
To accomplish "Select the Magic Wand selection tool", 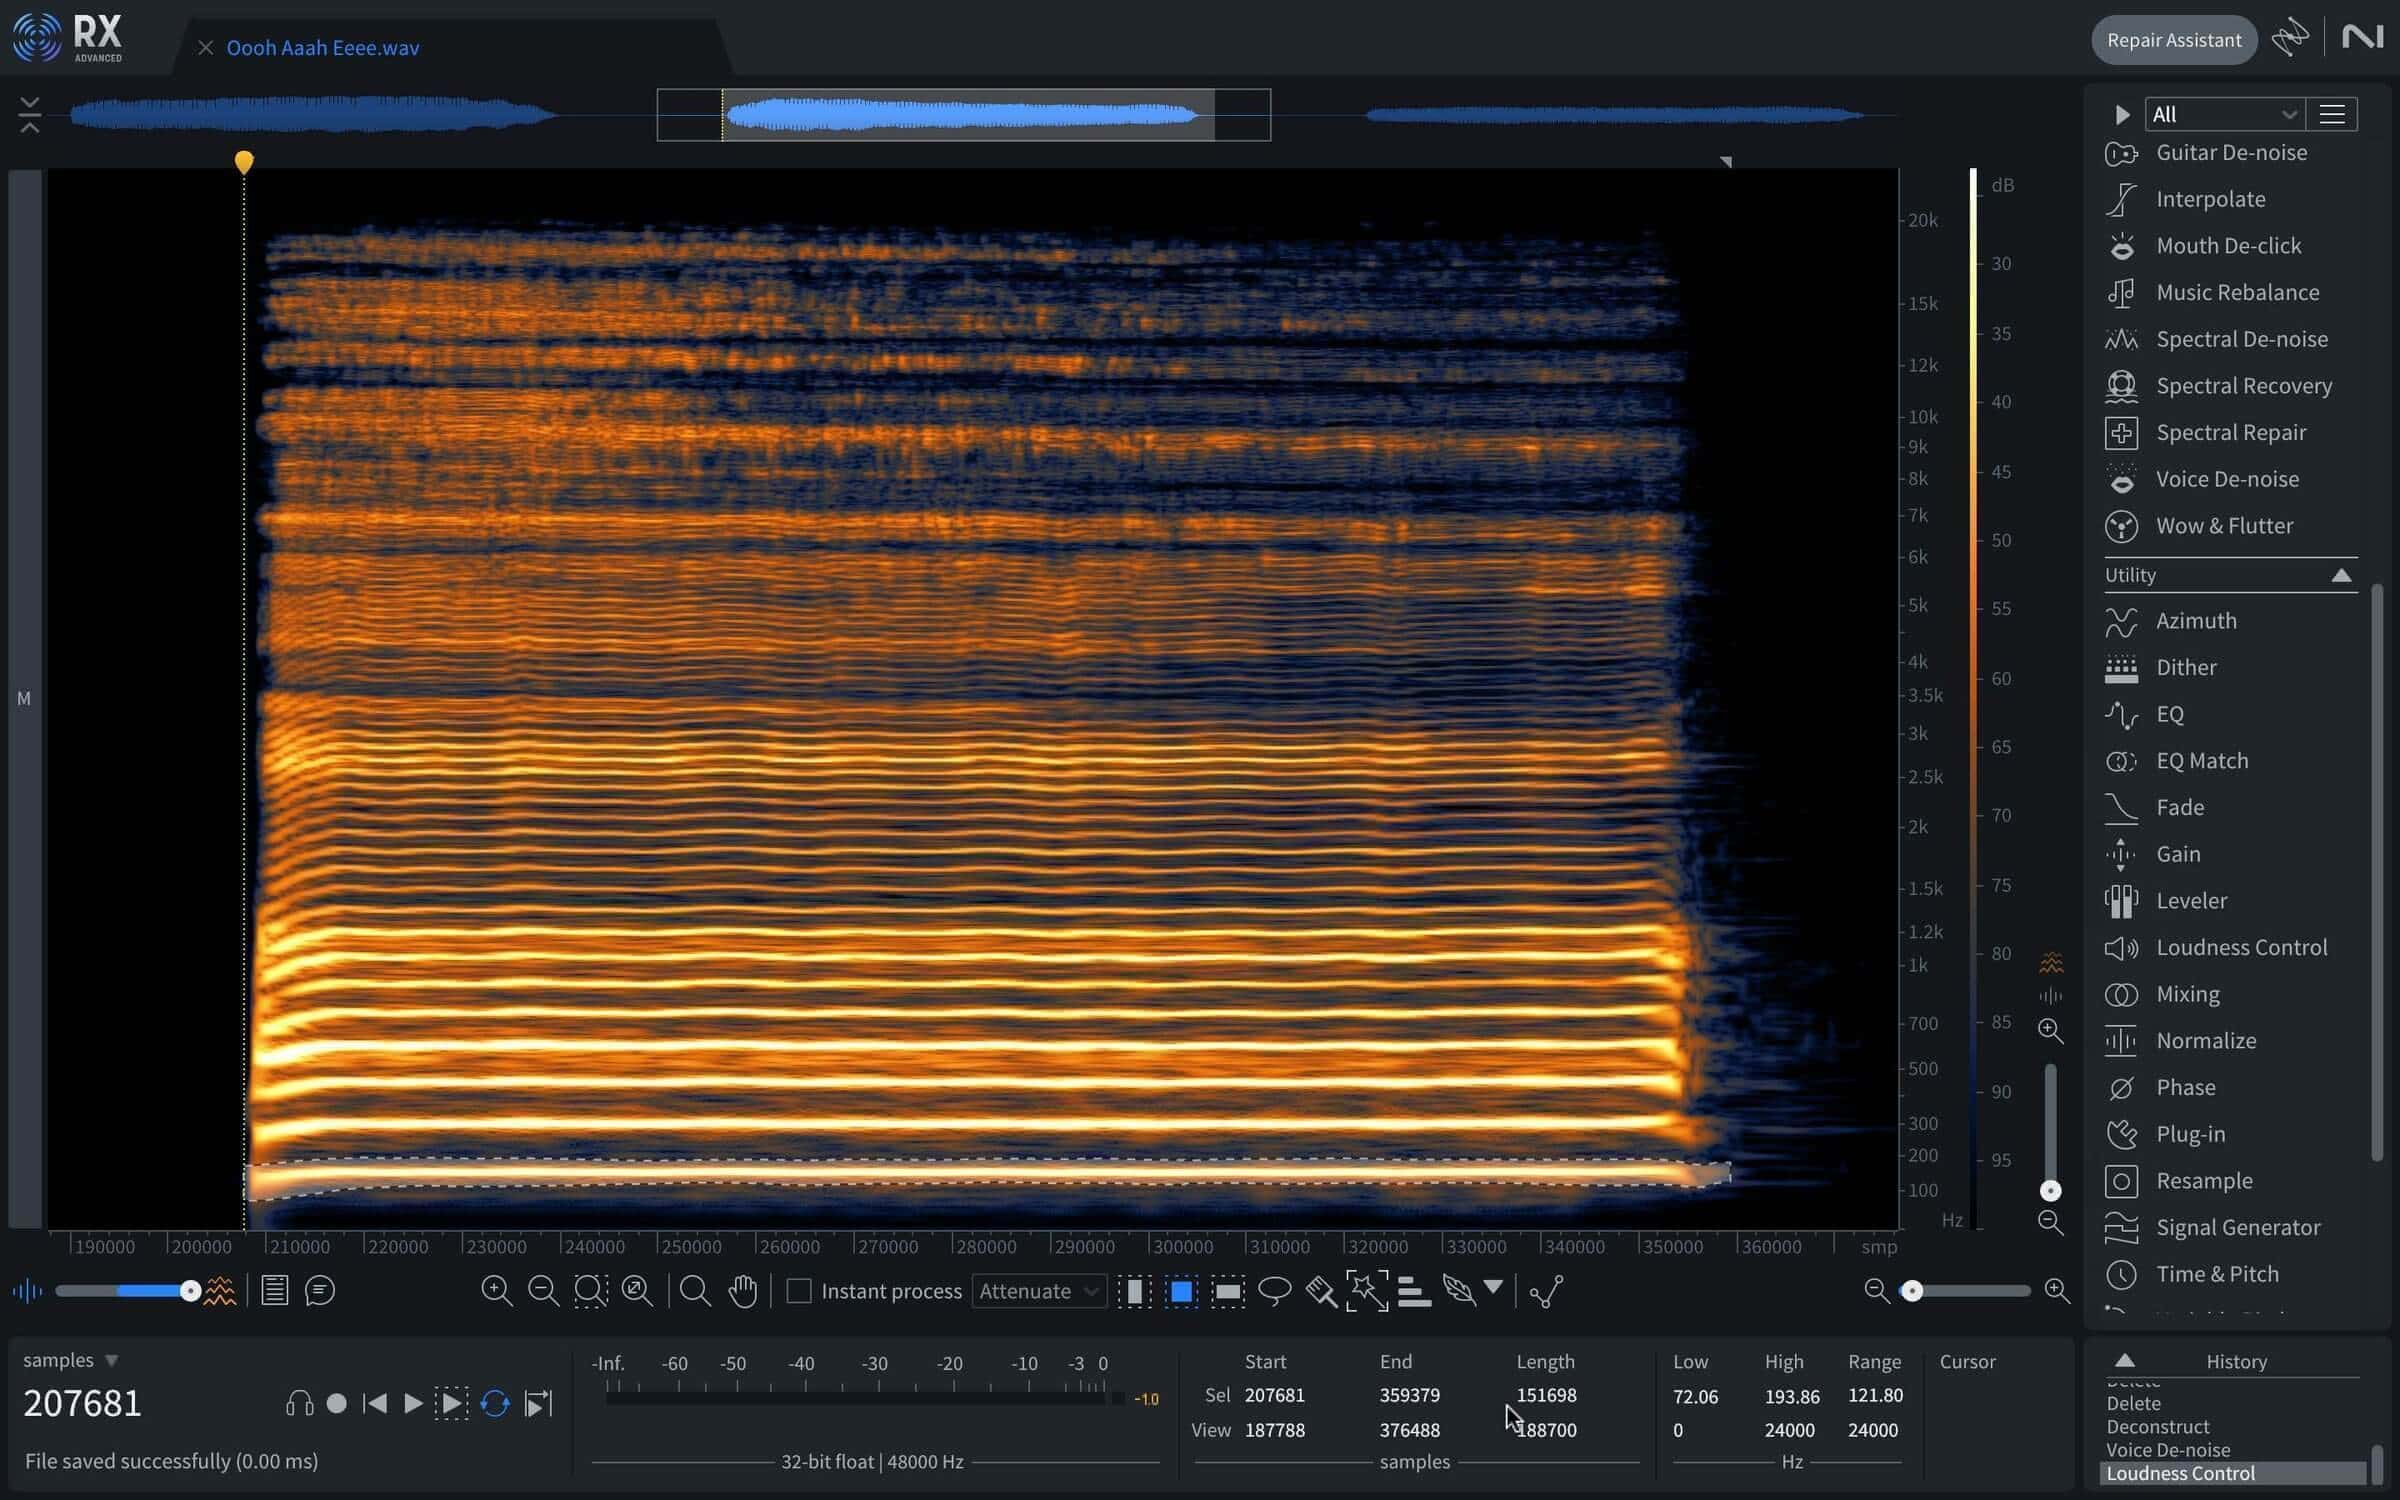I will click(x=1367, y=1291).
